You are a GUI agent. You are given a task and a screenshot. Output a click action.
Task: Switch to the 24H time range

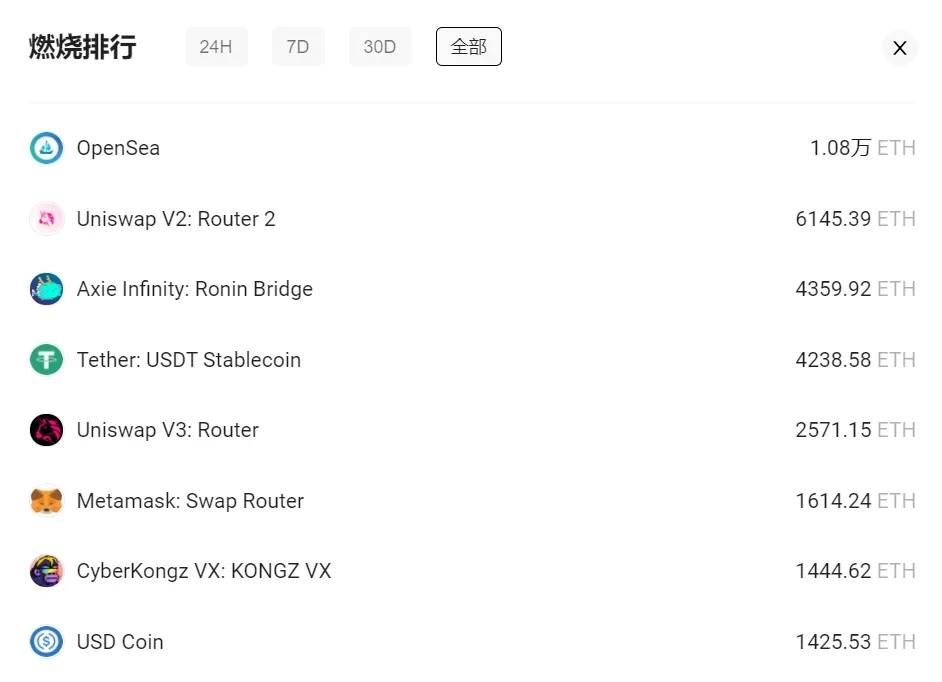coord(216,47)
